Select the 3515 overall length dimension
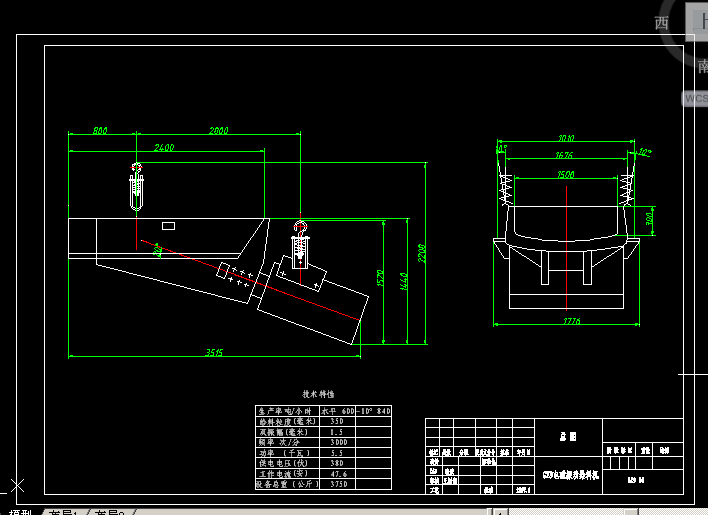The height and width of the screenshot is (515, 708). [x=214, y=352]
